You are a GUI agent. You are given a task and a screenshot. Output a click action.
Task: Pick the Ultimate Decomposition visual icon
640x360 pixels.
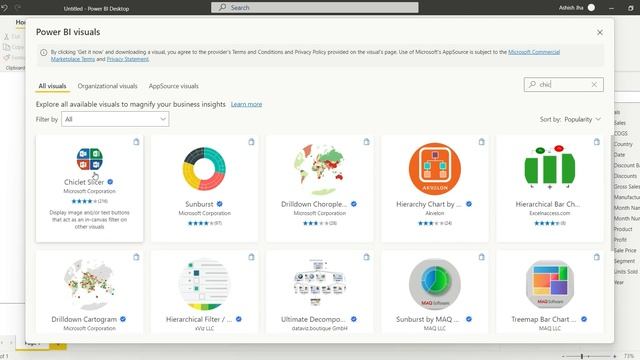[x=320, y=282]
